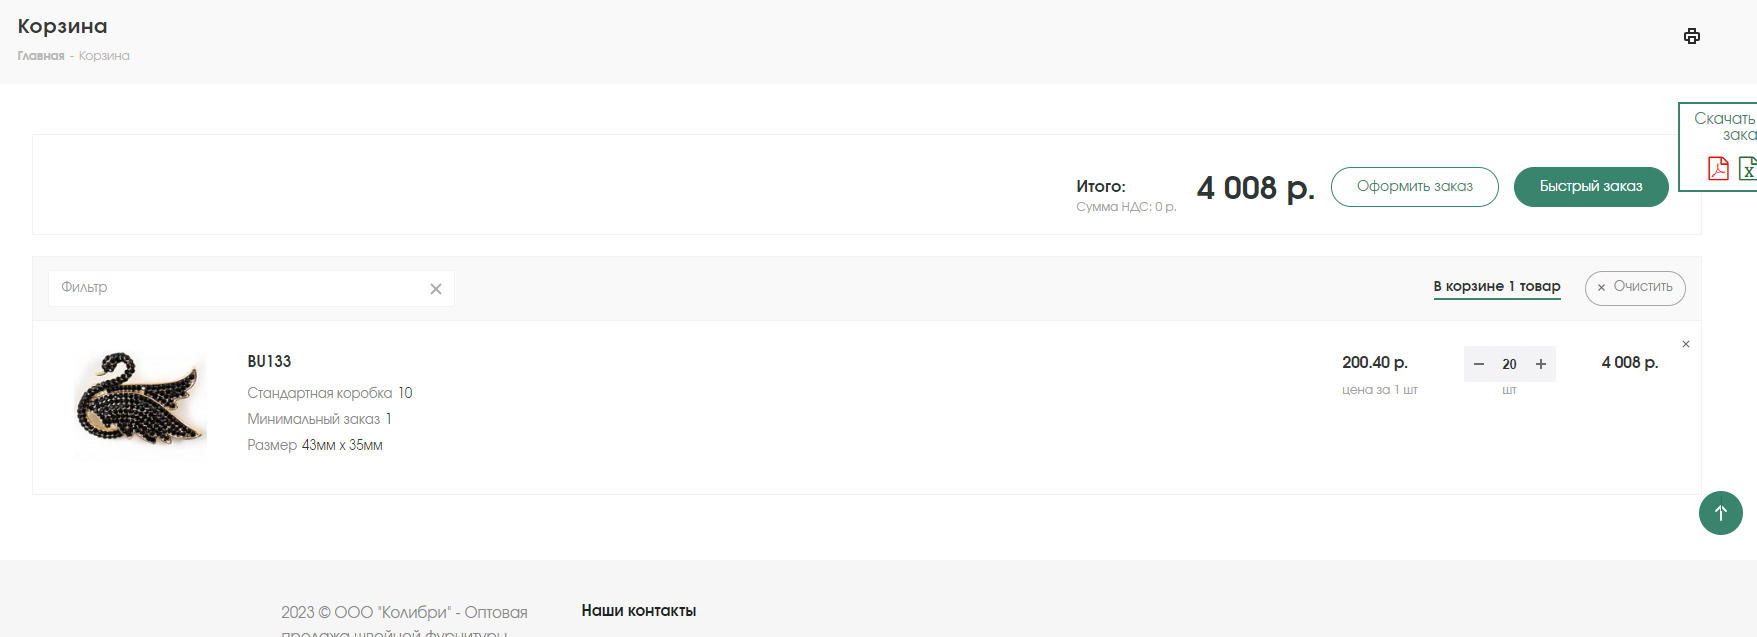Click the quantity field showing 20
Image resolution: width=1757 pixels, height=637 pixels.
coord(1509,364)
